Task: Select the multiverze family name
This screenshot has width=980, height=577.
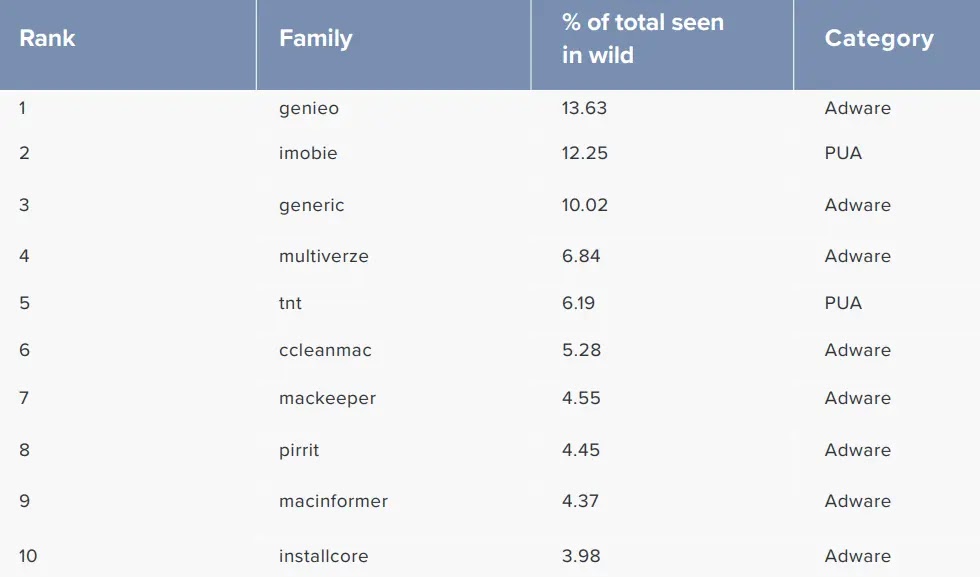Action: click(x=324, y=256)
